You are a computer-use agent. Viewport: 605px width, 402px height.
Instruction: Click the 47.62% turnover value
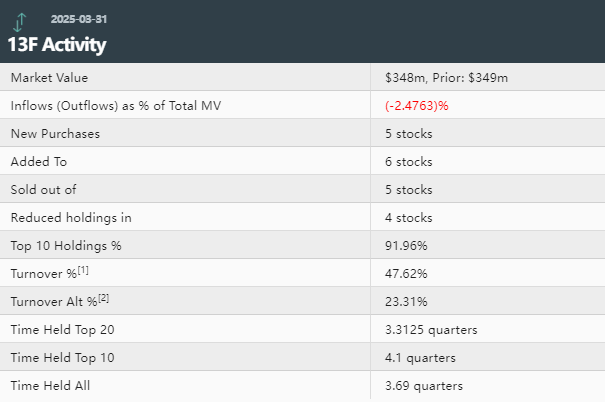[x=405, y=273]
